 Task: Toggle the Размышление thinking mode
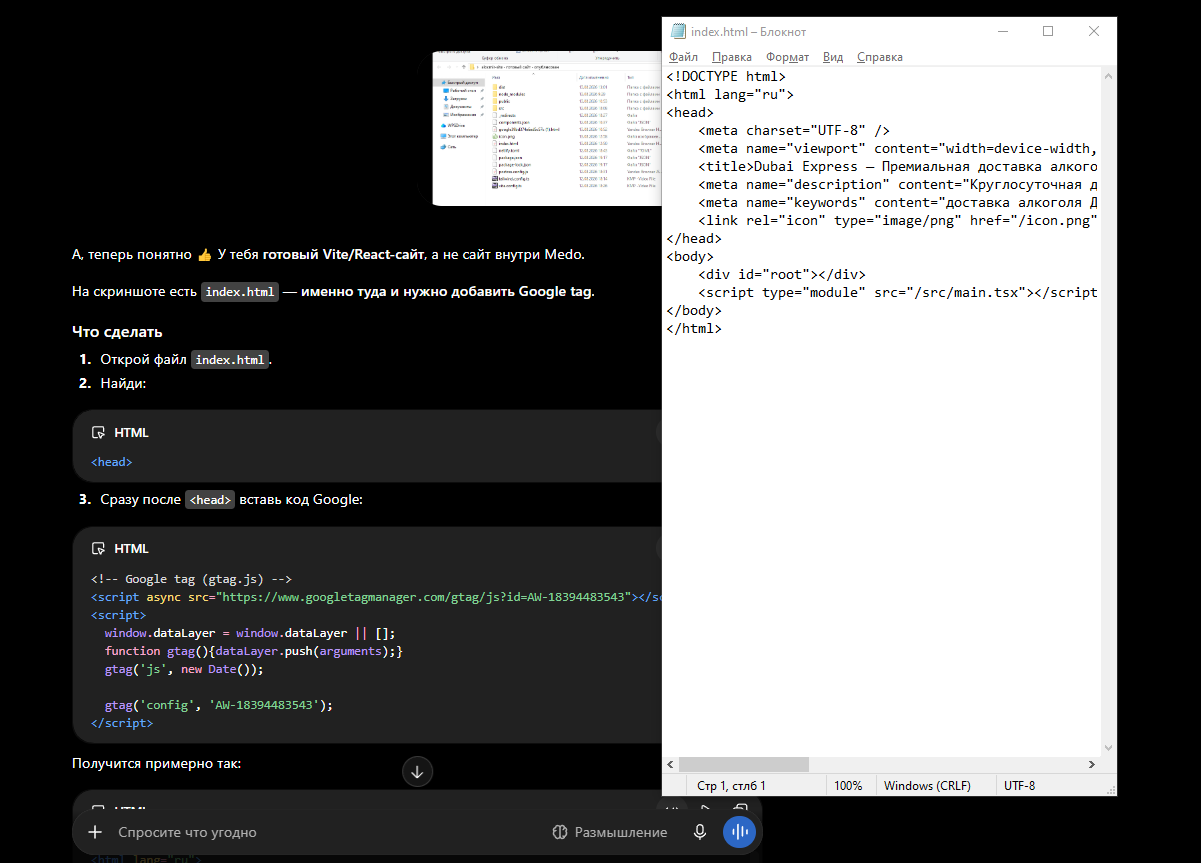click(x=609, y=832)
